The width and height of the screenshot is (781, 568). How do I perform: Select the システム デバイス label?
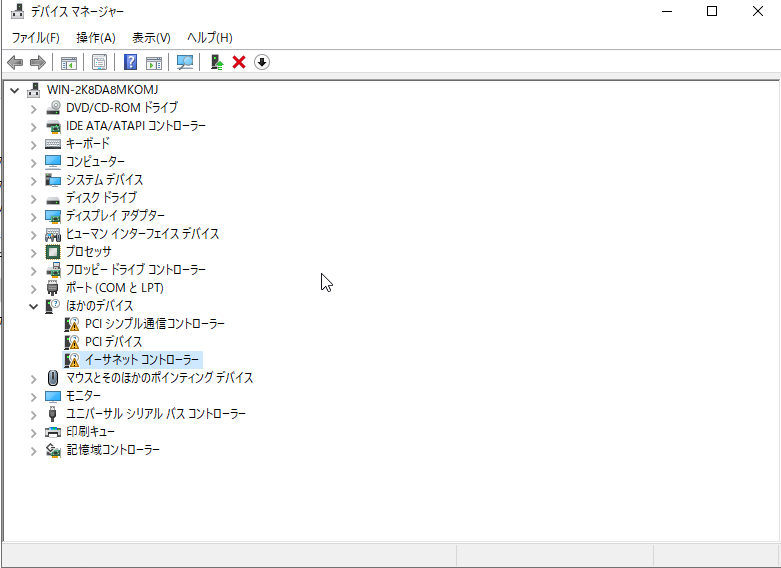click(x=105, y=179)
